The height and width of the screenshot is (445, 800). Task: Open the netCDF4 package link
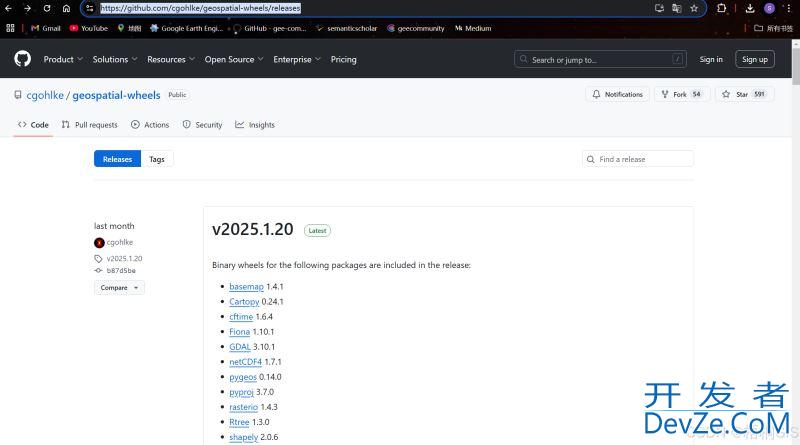(x=245, y=362)
